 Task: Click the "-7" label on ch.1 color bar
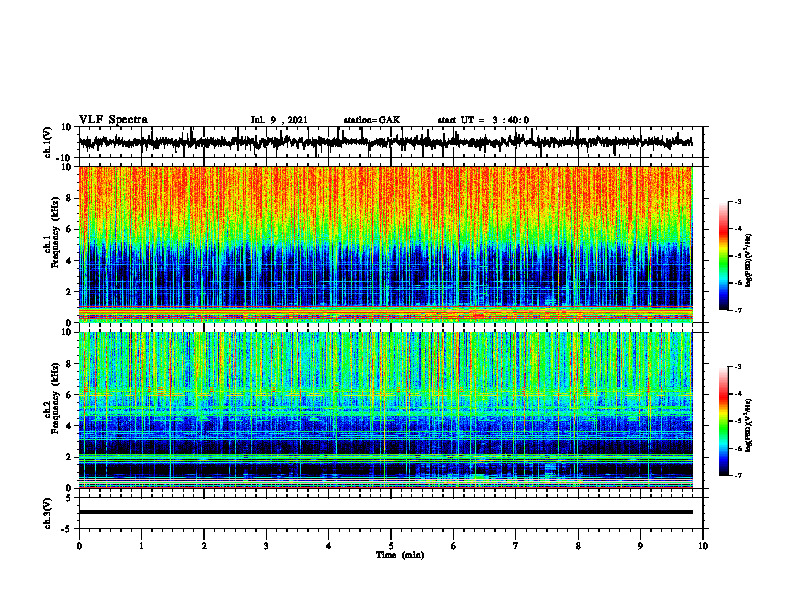coord(738,310)
